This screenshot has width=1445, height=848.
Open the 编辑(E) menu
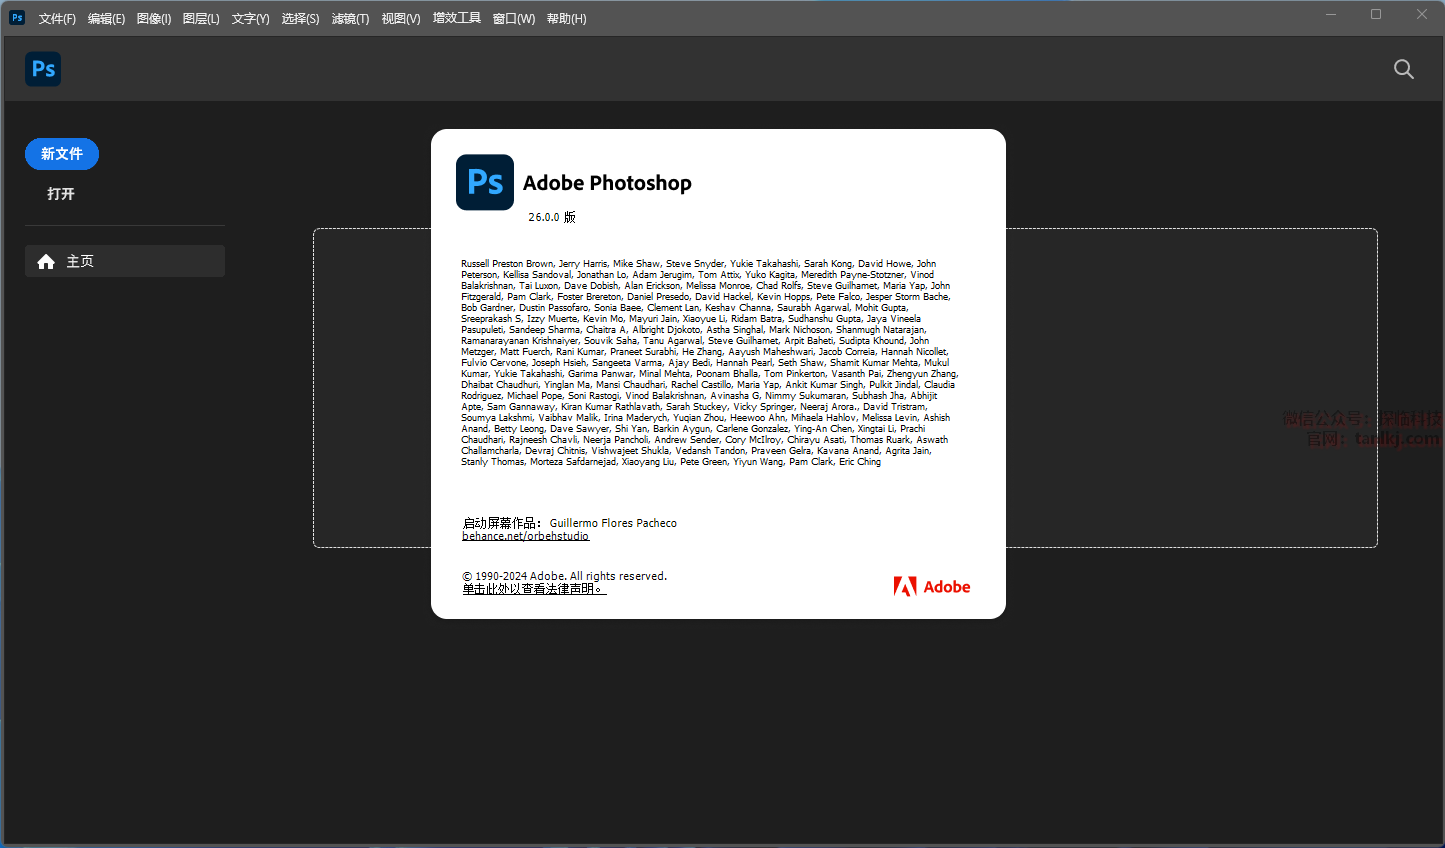click(x=106, y=19)
